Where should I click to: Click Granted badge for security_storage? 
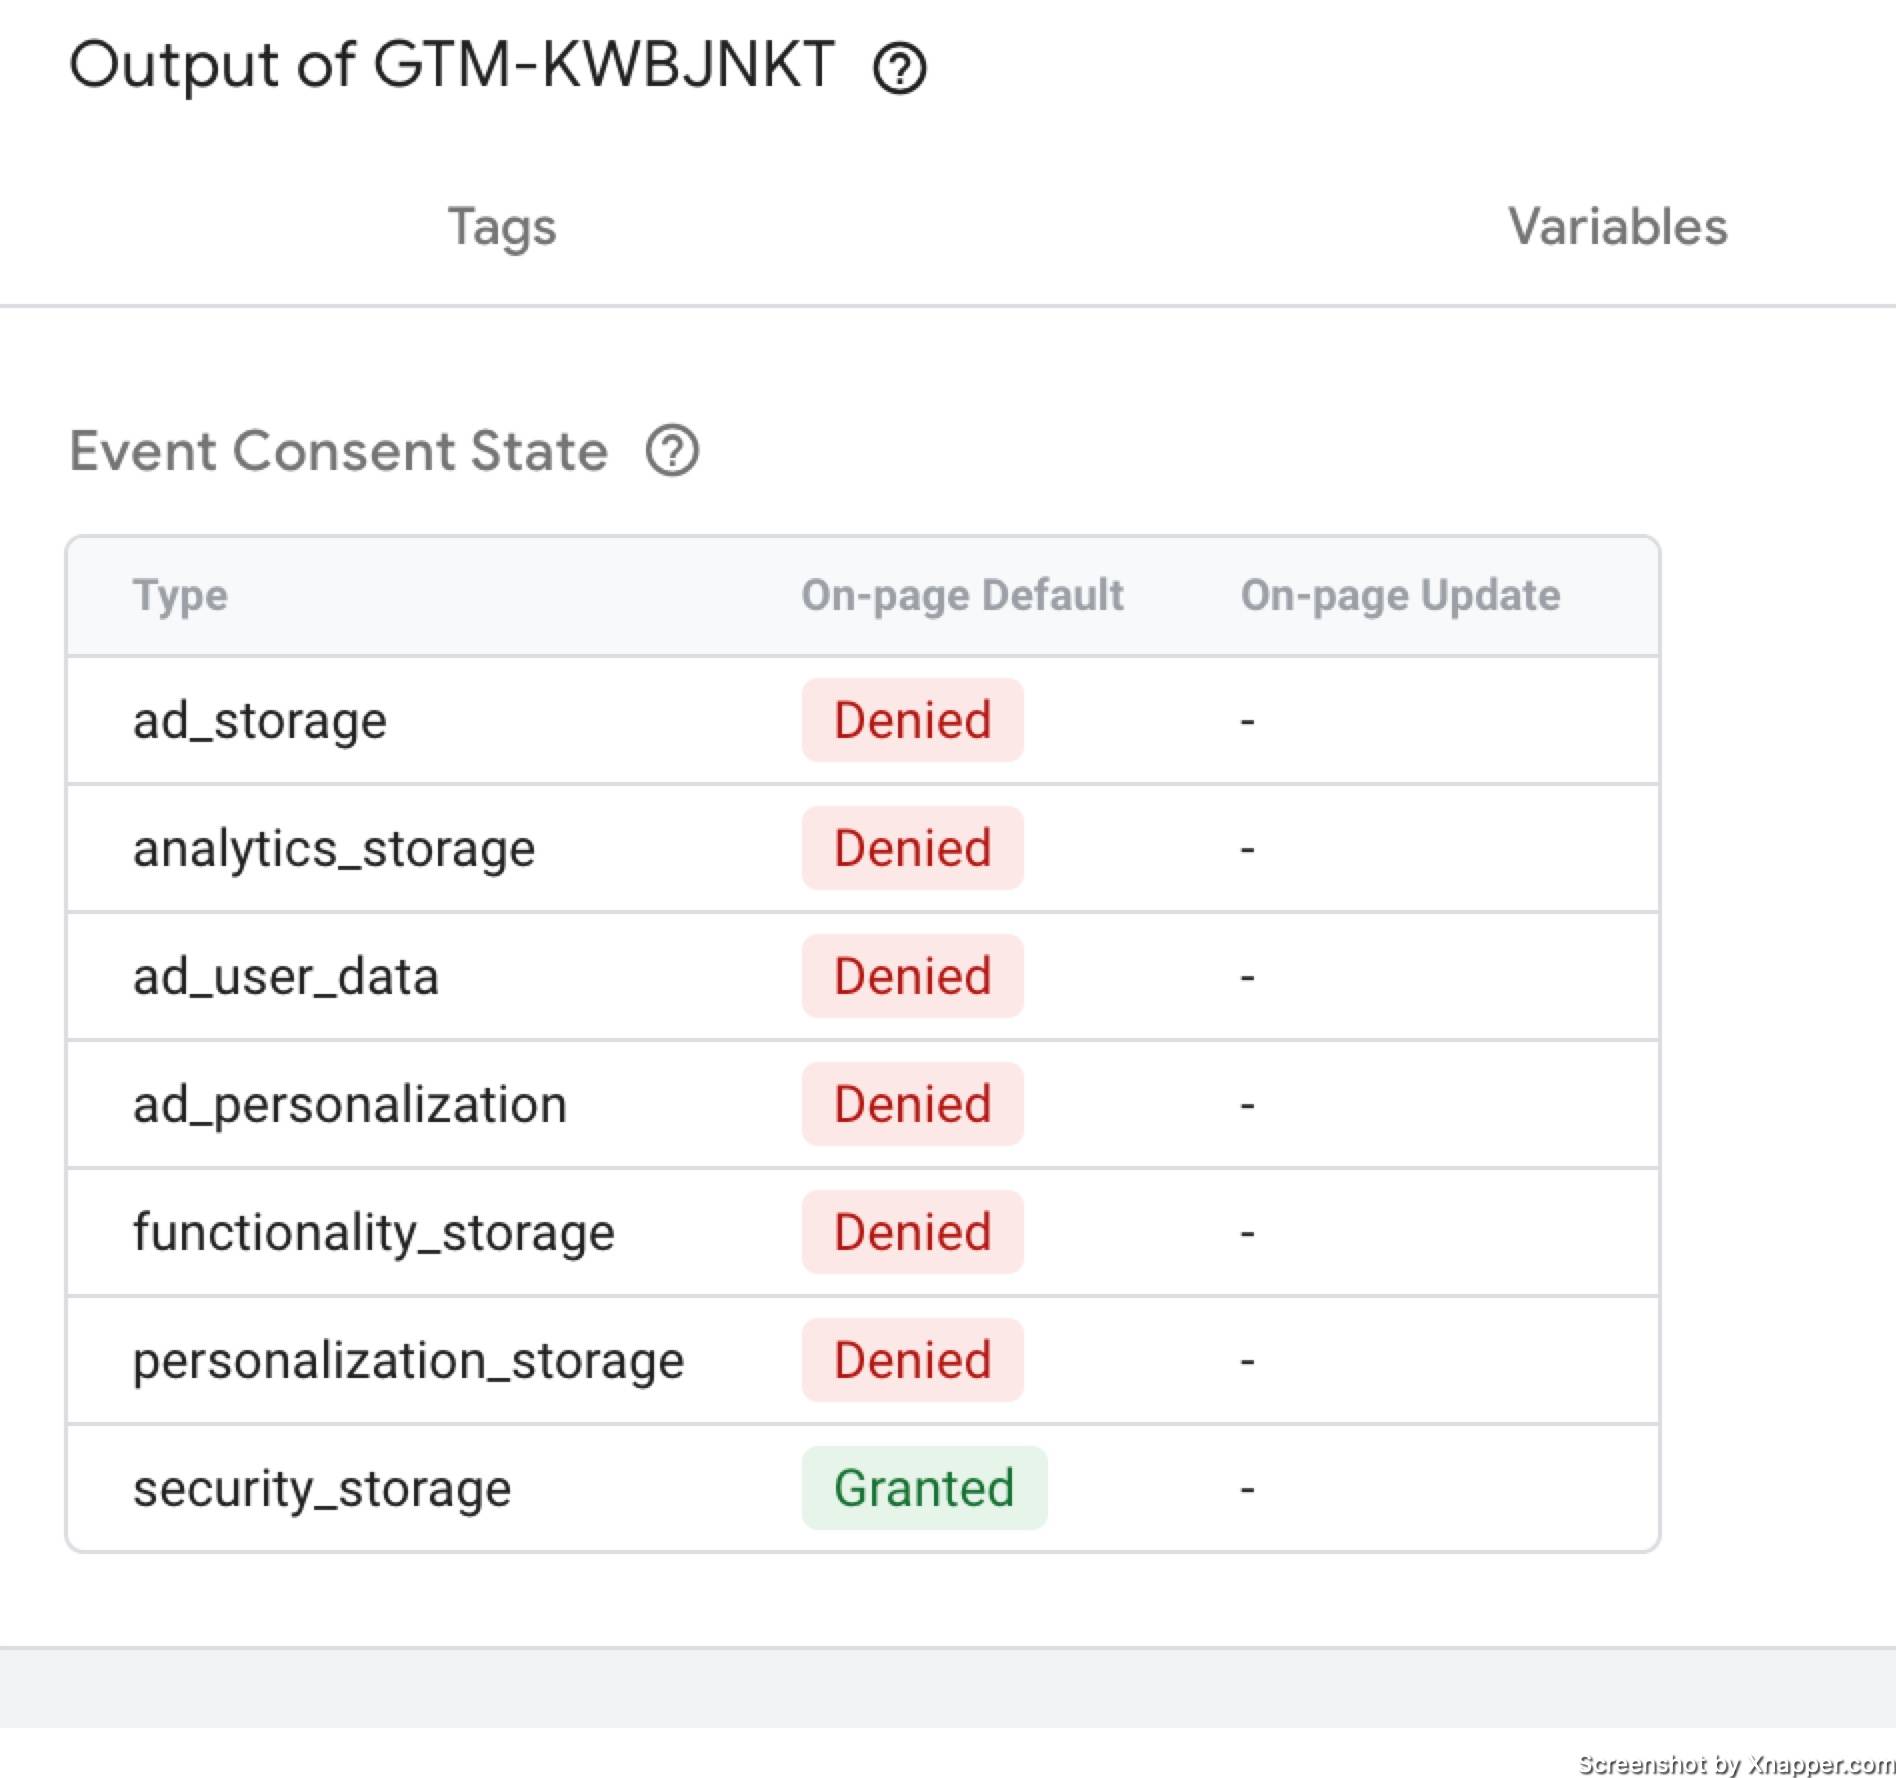924,1488
